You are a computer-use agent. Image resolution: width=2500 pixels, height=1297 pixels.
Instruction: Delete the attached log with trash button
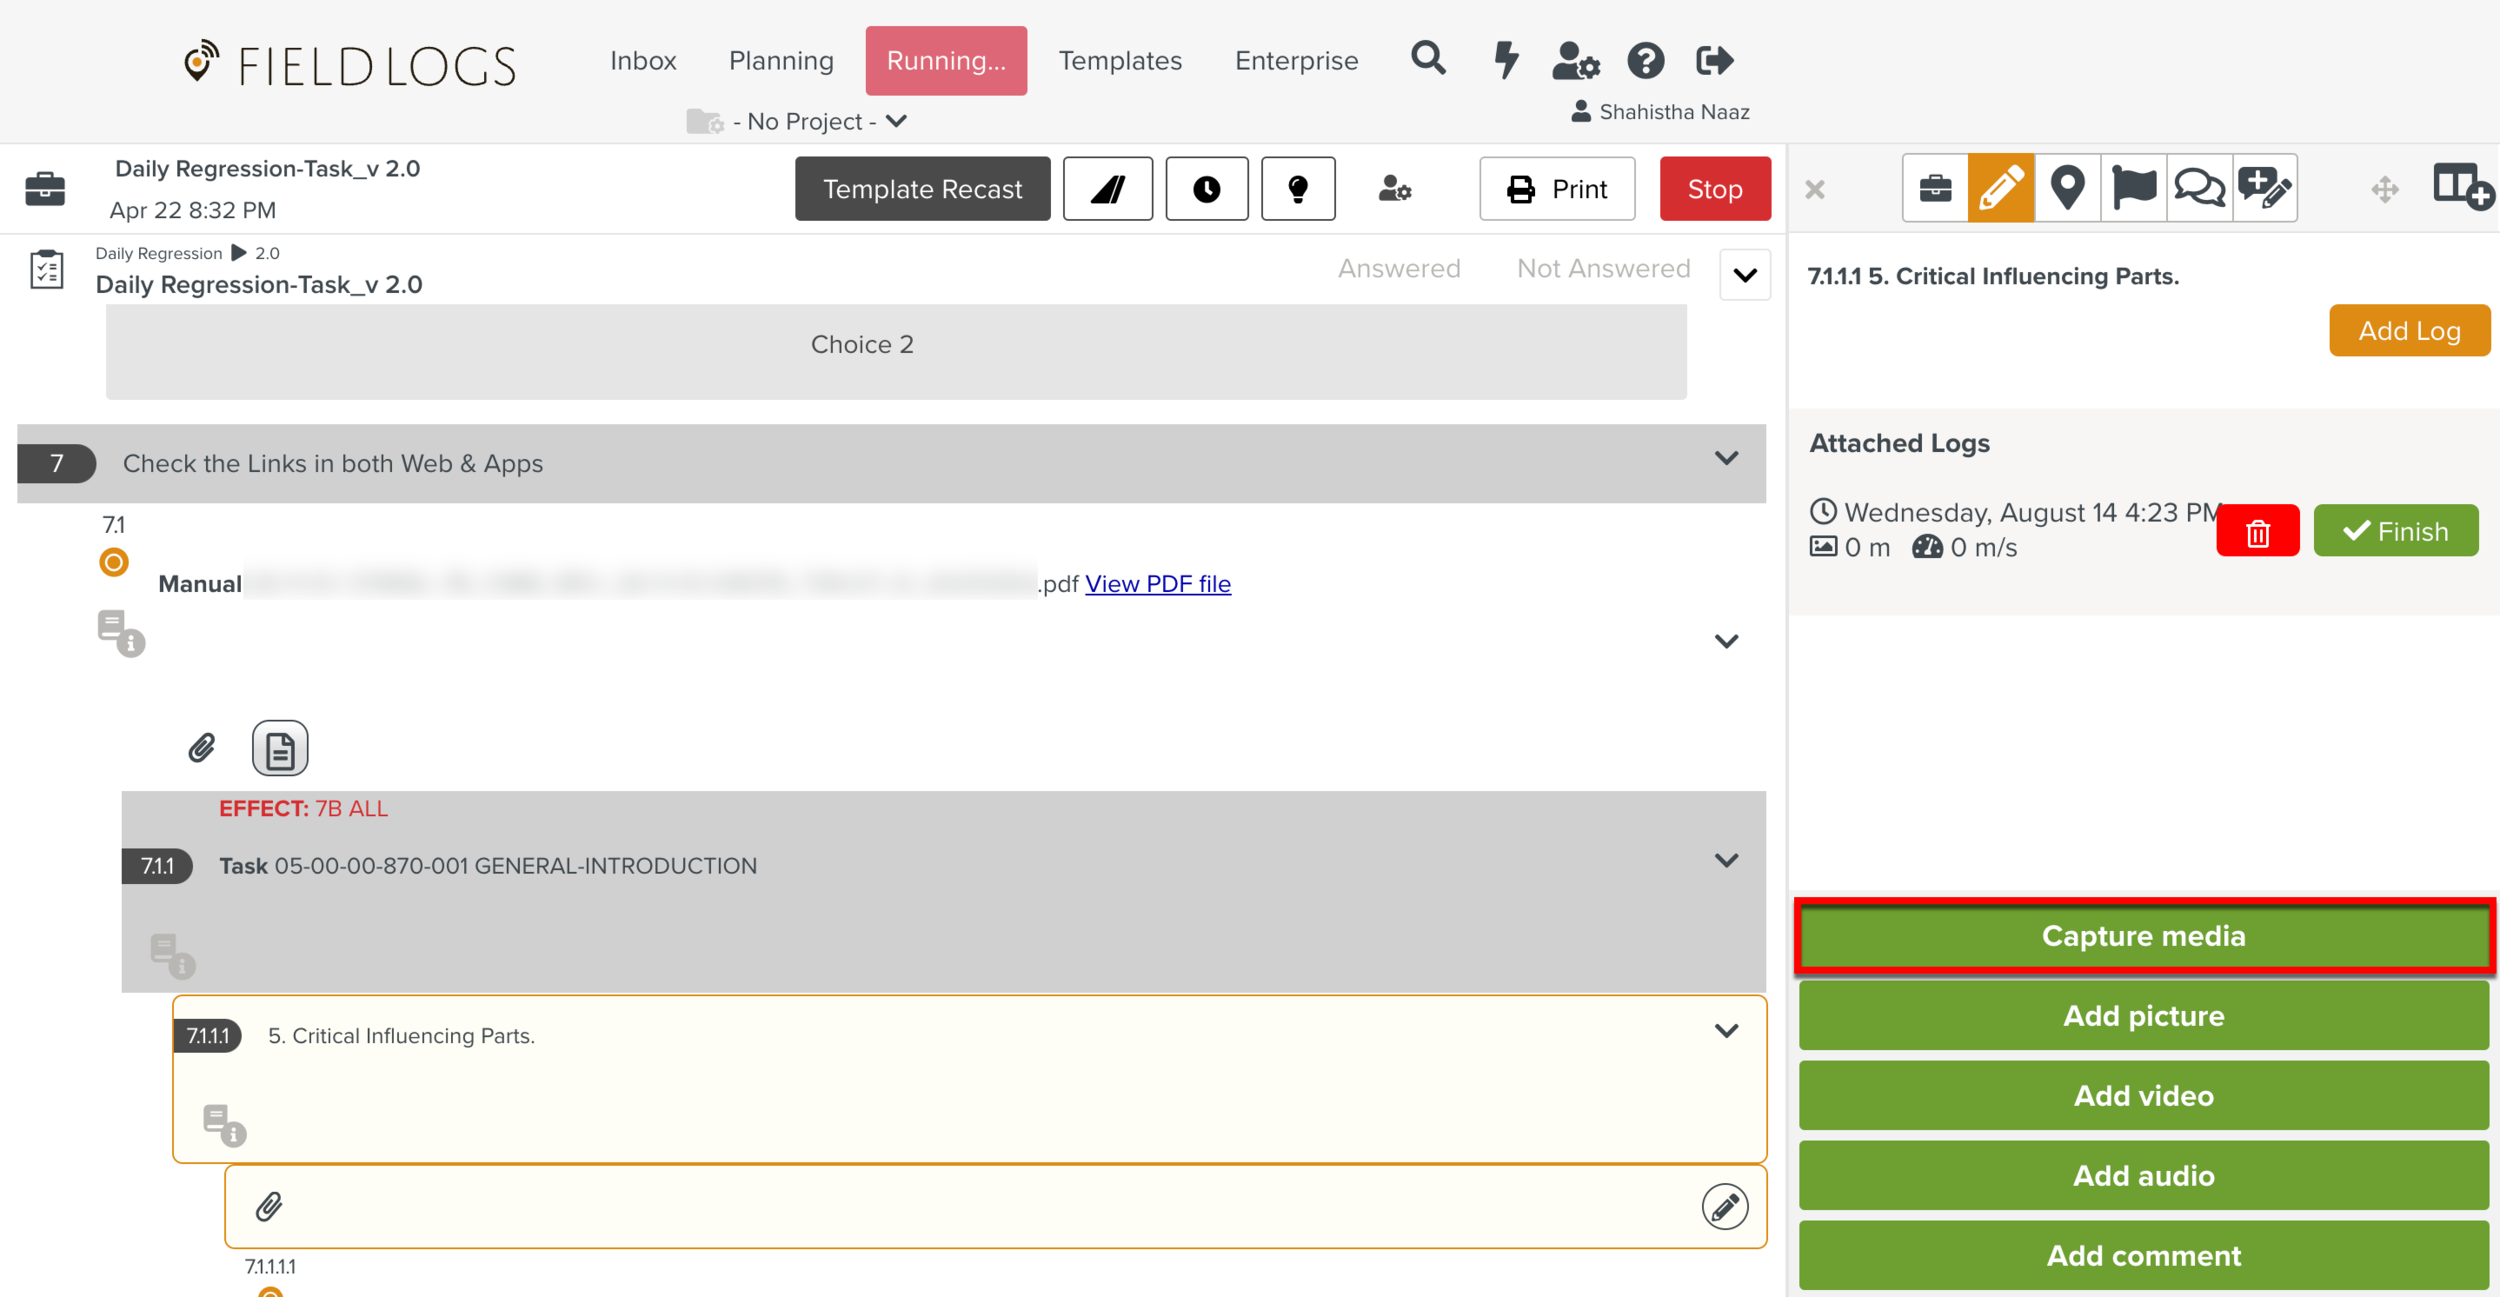coord(2257,532)
